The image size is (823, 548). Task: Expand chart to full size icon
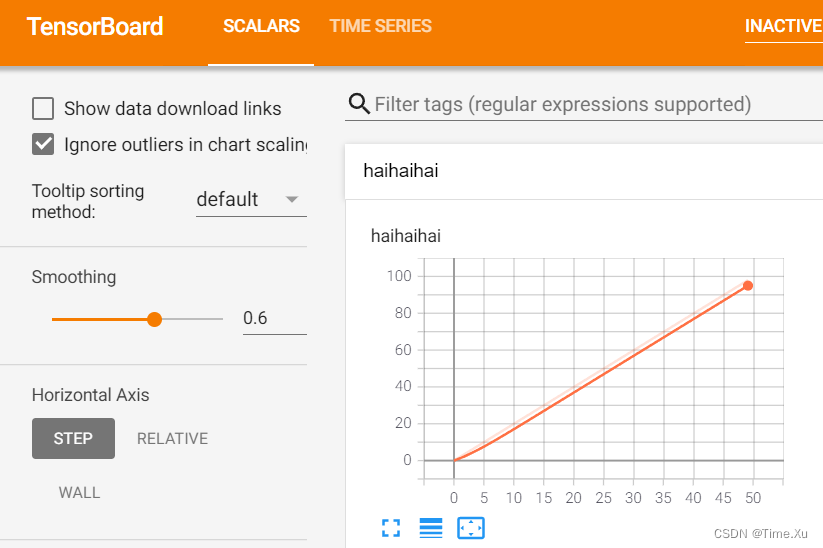coord(391,528)
